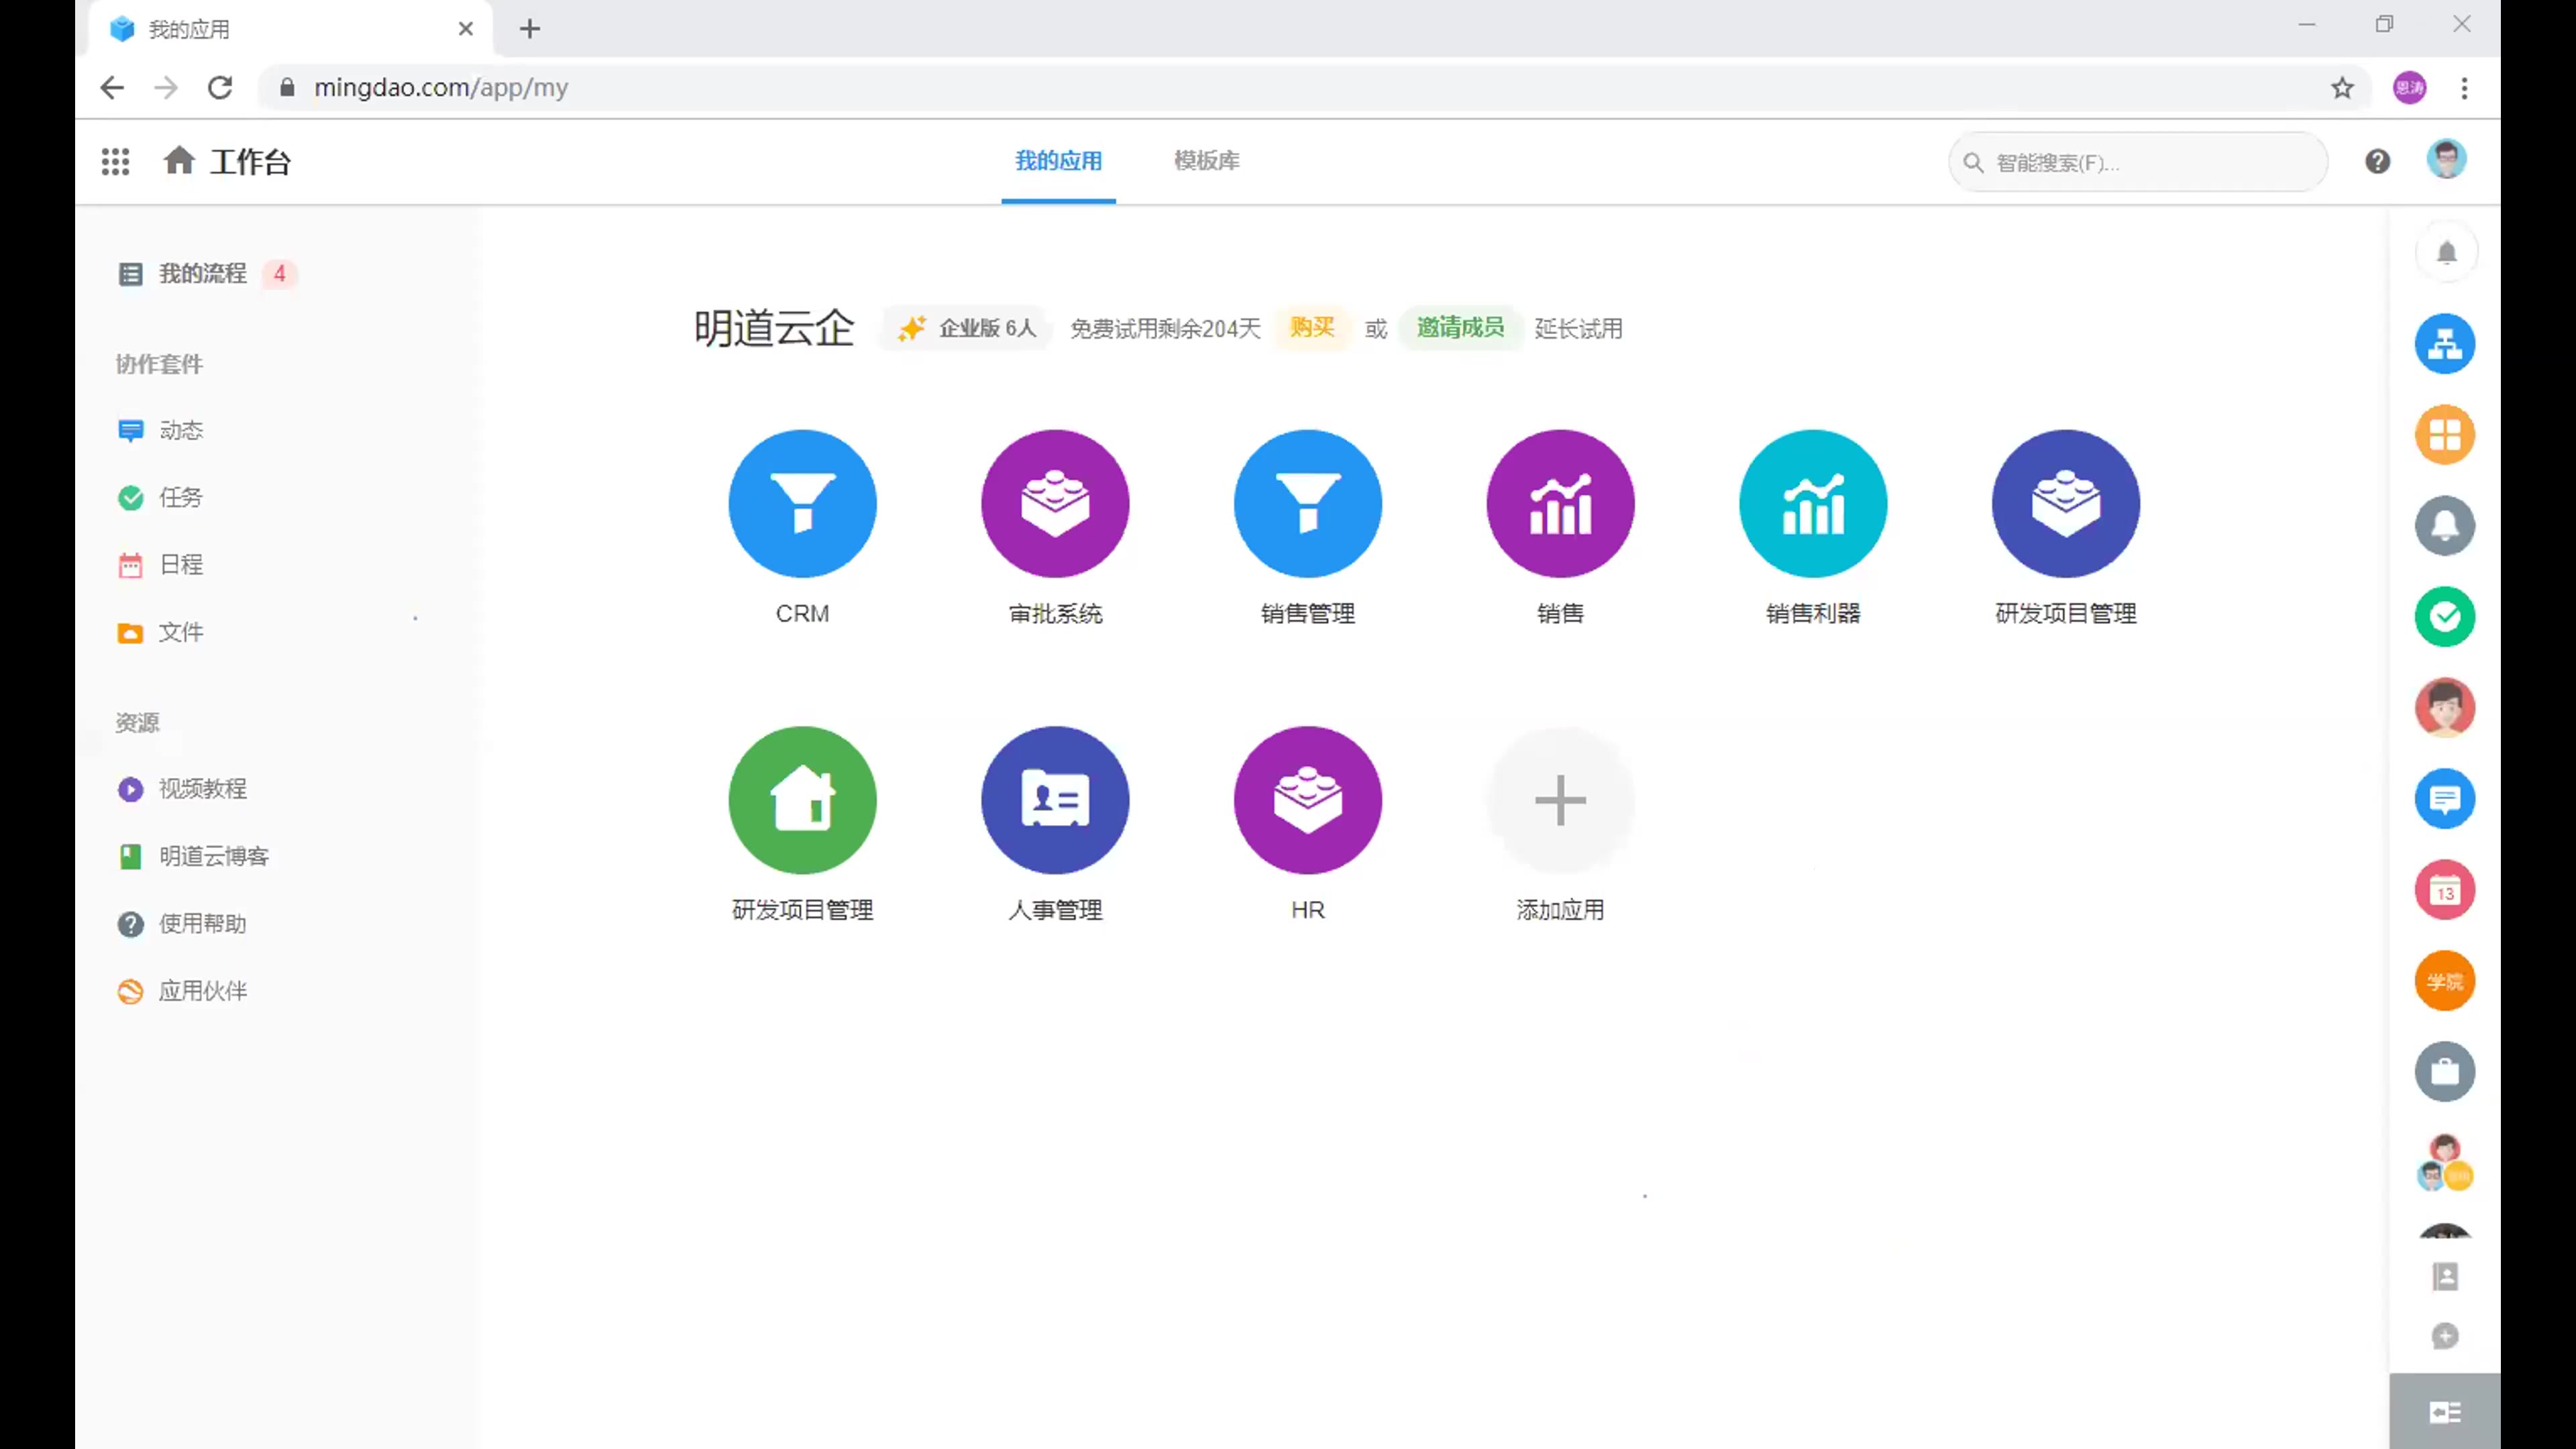Open the browser three-dot menu

2464,88
